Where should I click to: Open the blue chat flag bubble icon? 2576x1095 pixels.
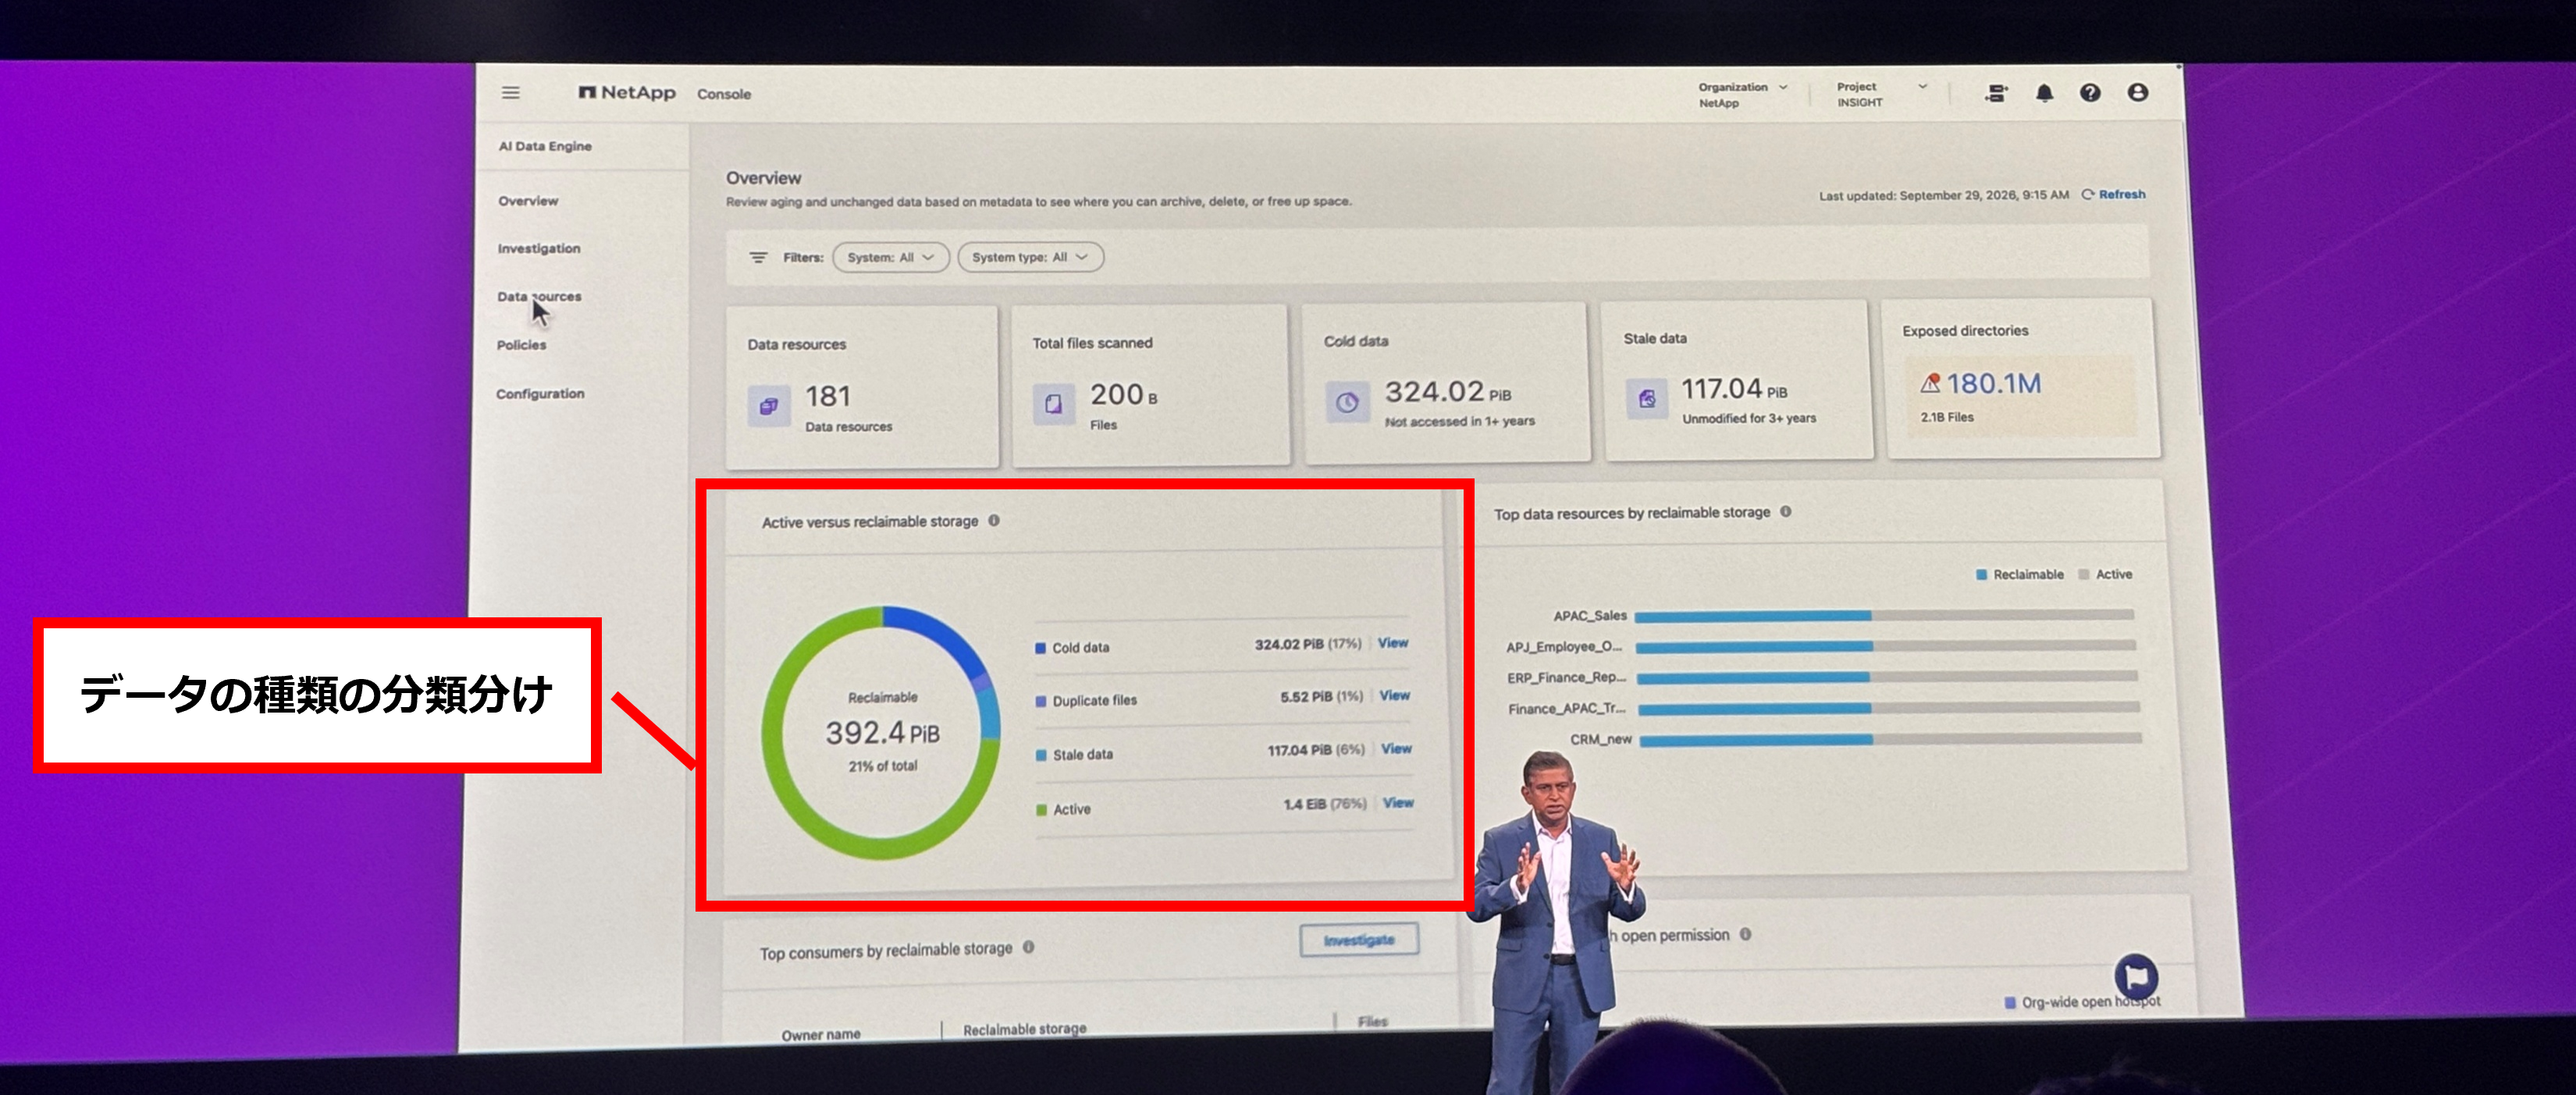point(2136,975)
